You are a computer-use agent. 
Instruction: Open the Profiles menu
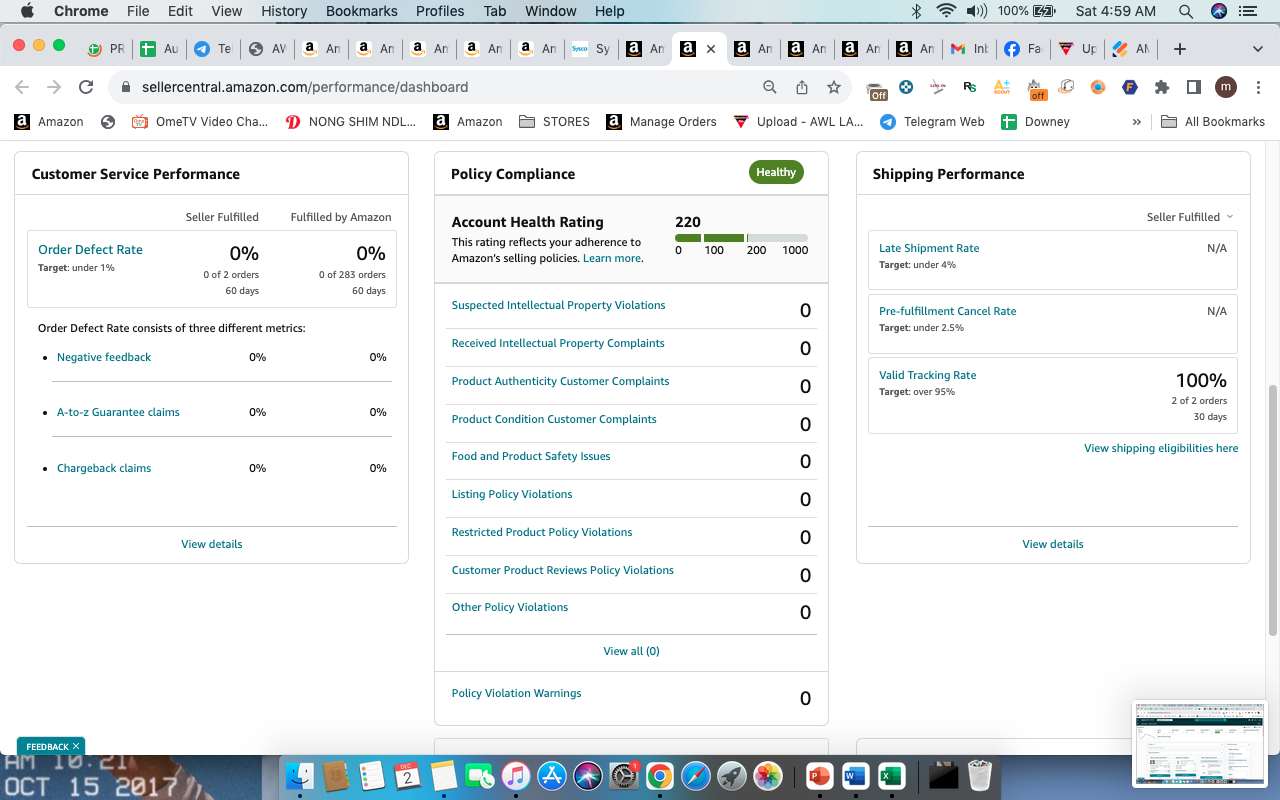(x=440, y=11)
